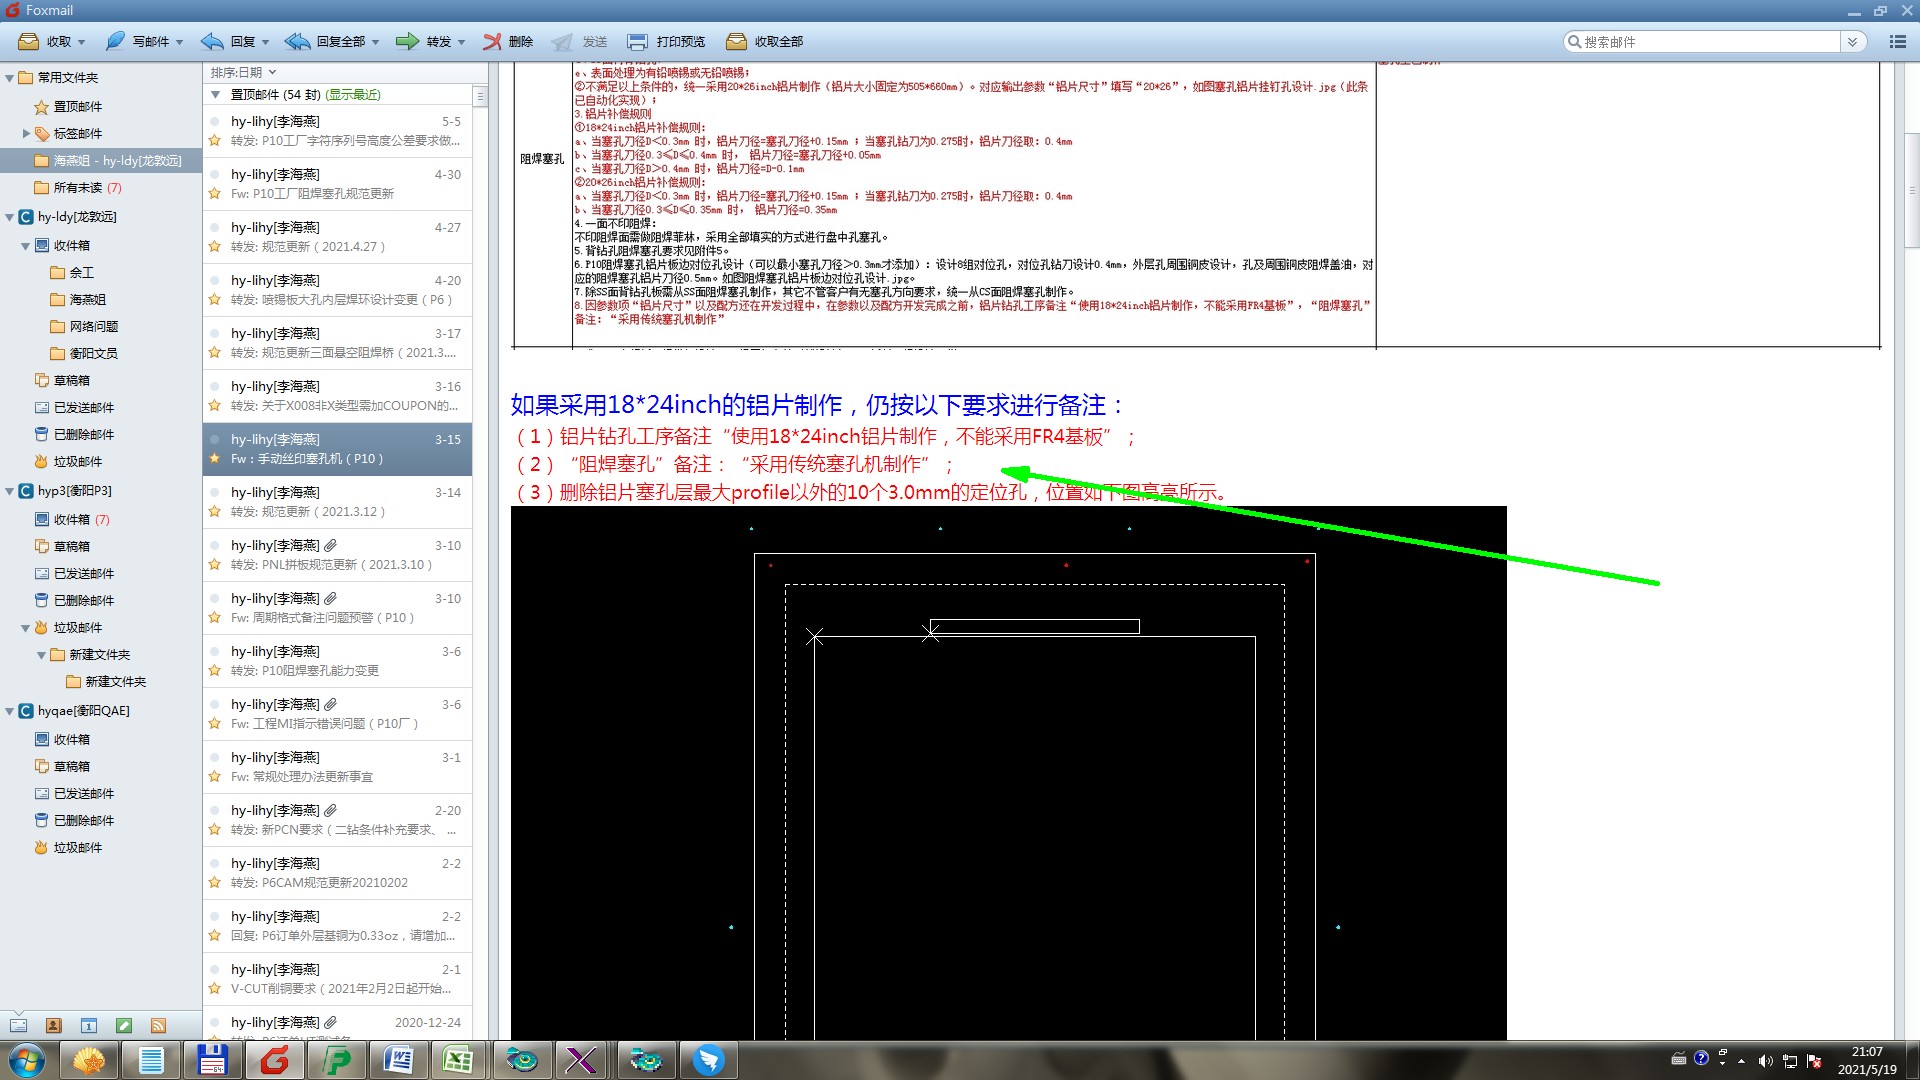Open the dropdown arrow next to 收取
This screenshot has width=1920, height=1080.
82,42
